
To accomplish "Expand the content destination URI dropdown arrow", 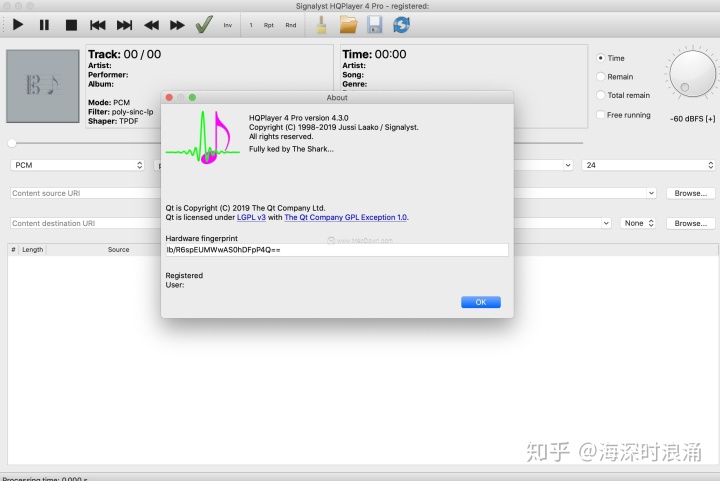I will (x=606, y=223).
